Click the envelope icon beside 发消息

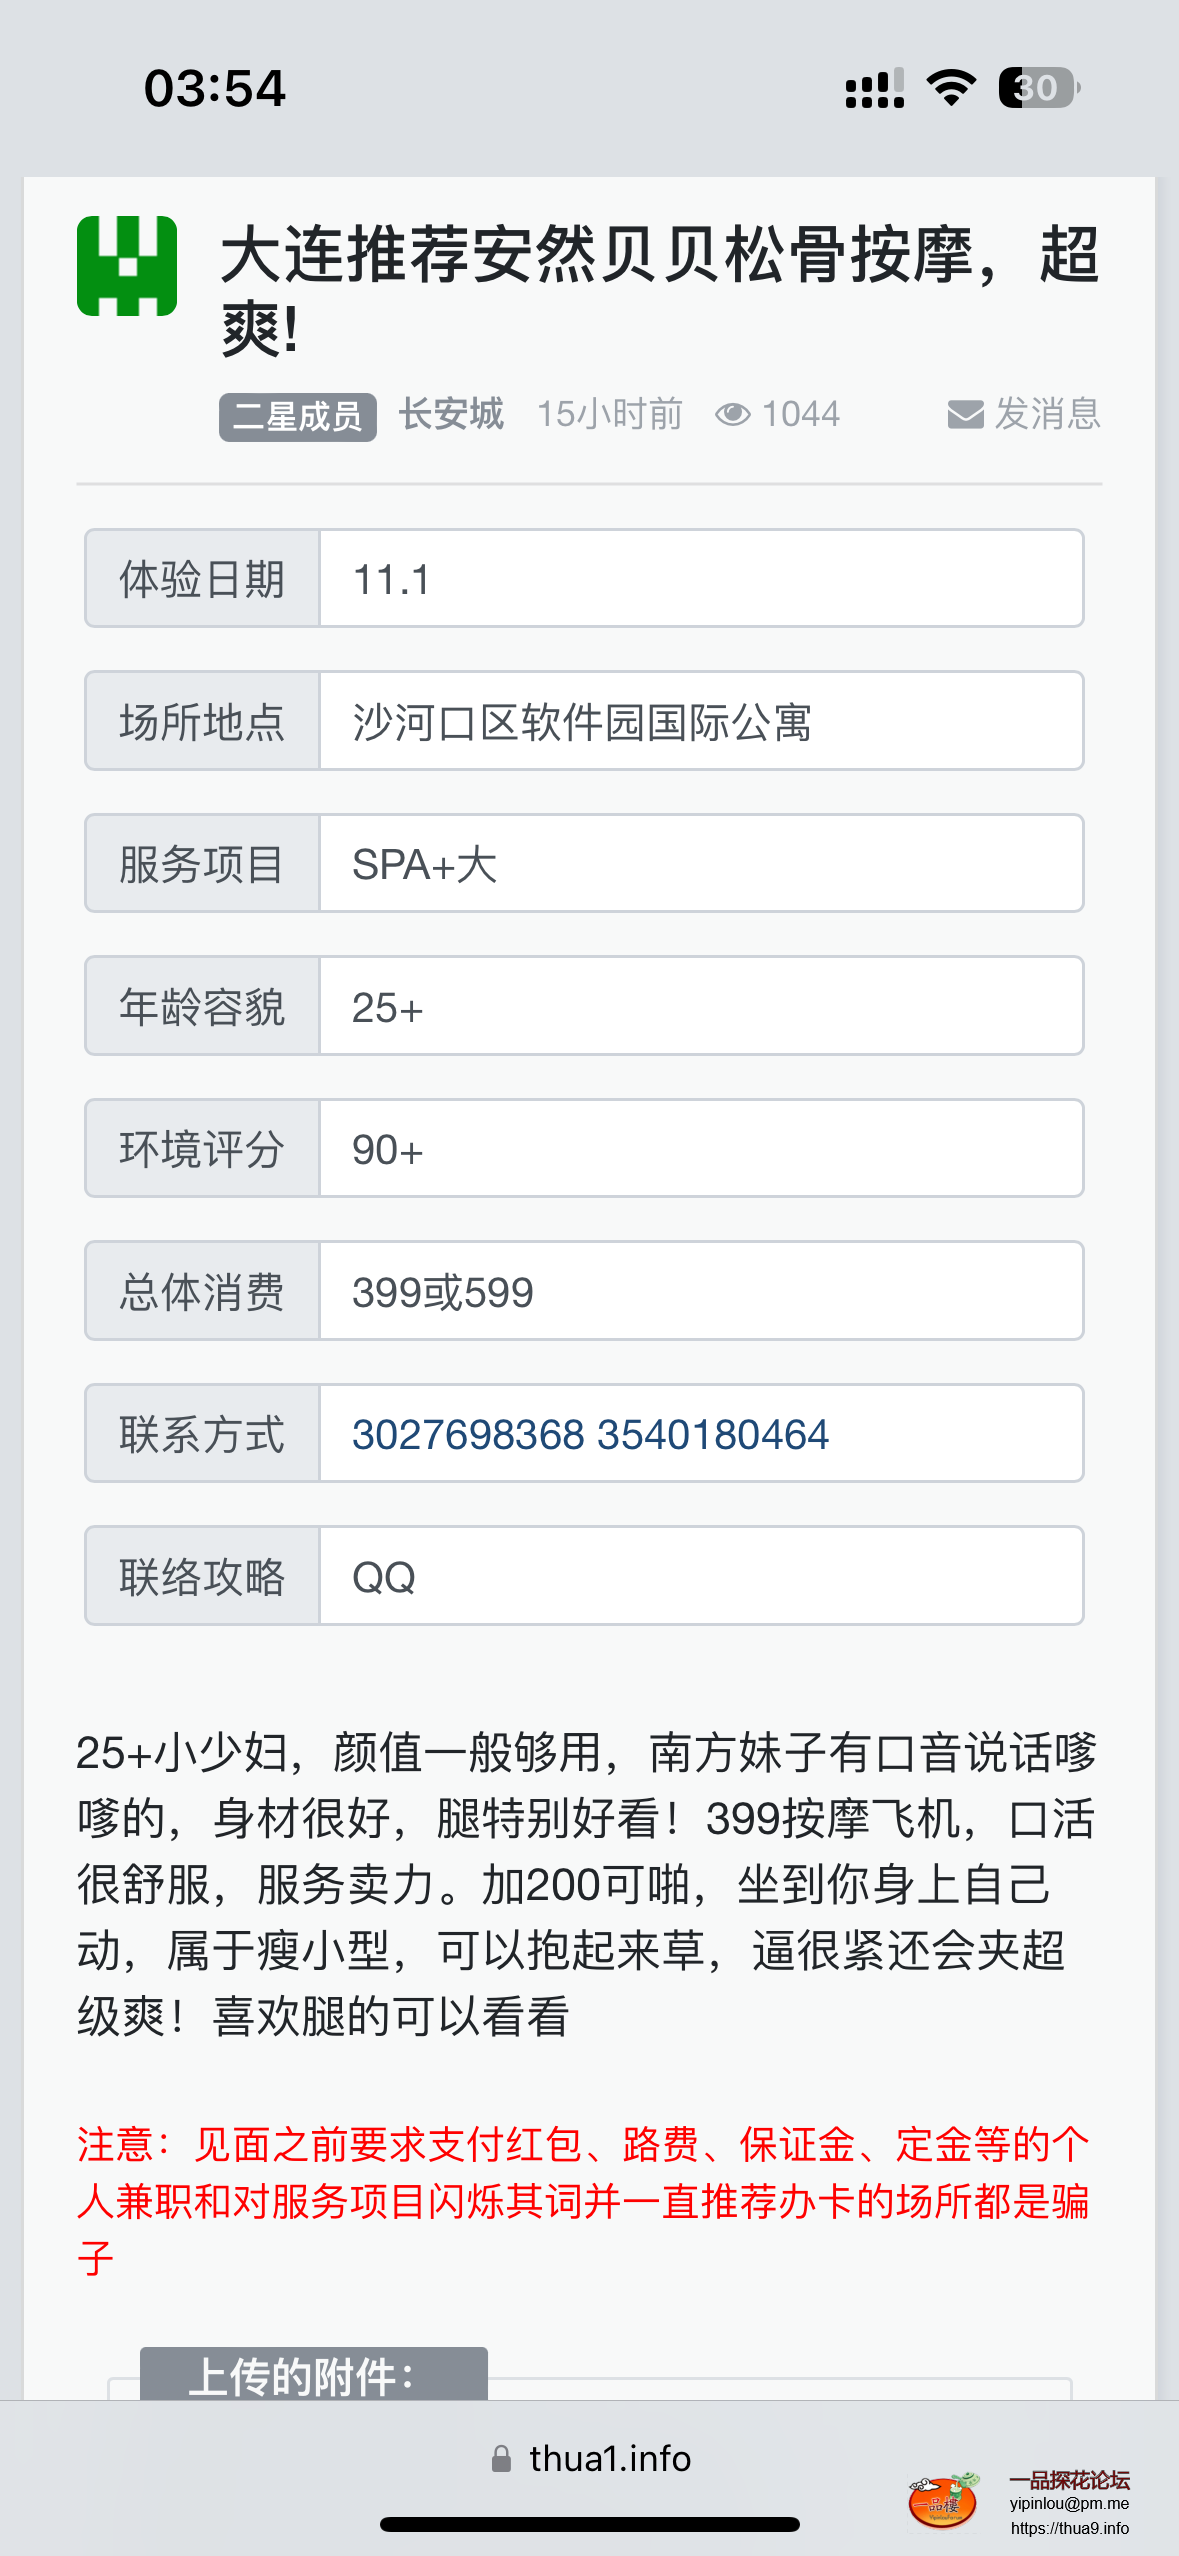point(965,414)
